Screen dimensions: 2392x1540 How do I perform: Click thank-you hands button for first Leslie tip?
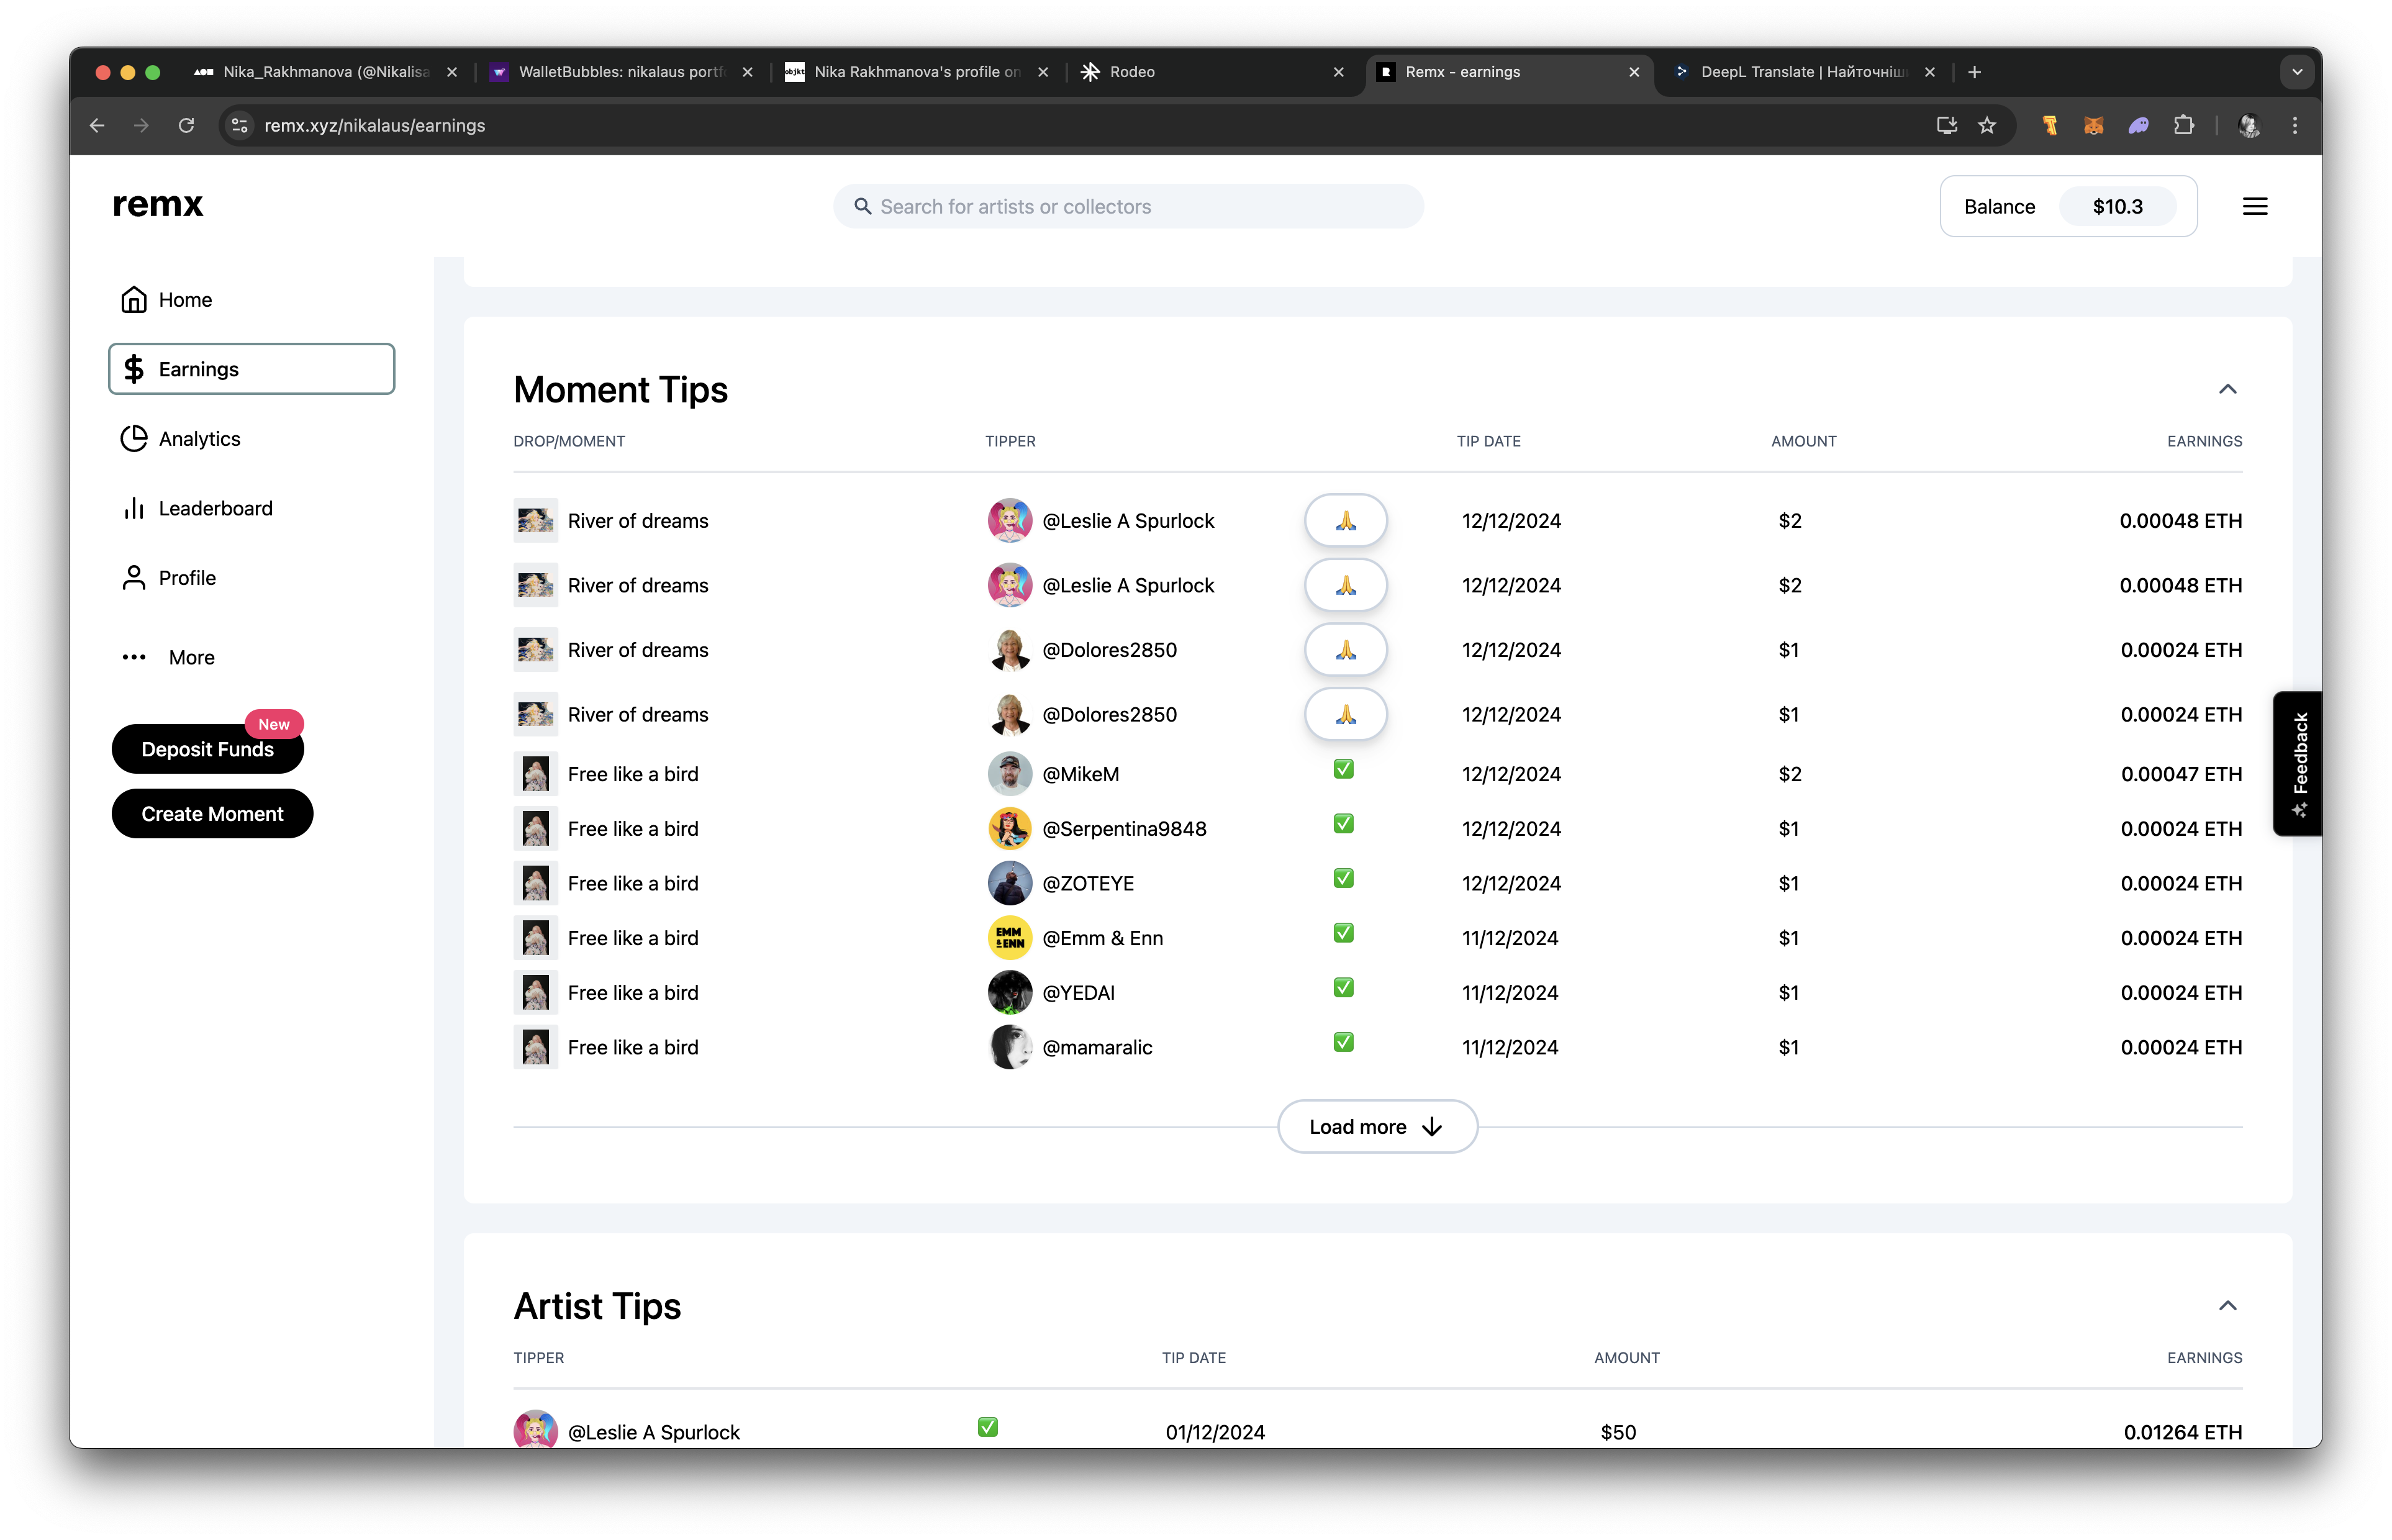coord(1345,521)
